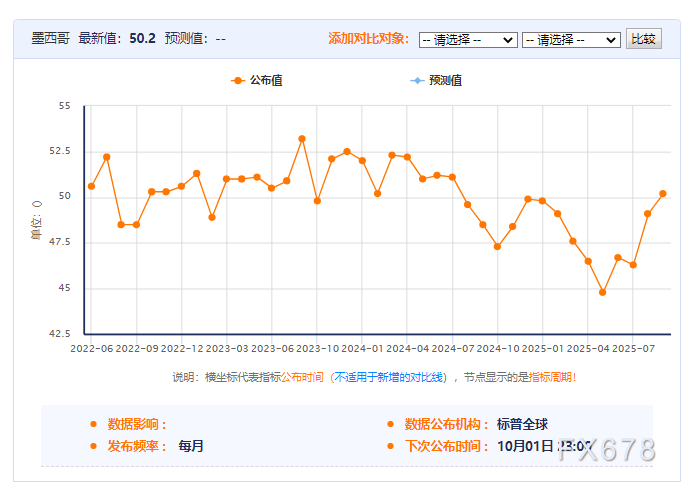The width and height of the screenshot is (686, 485).
Task: Click the 墨西哥 title text
Action: coord(51,39)
